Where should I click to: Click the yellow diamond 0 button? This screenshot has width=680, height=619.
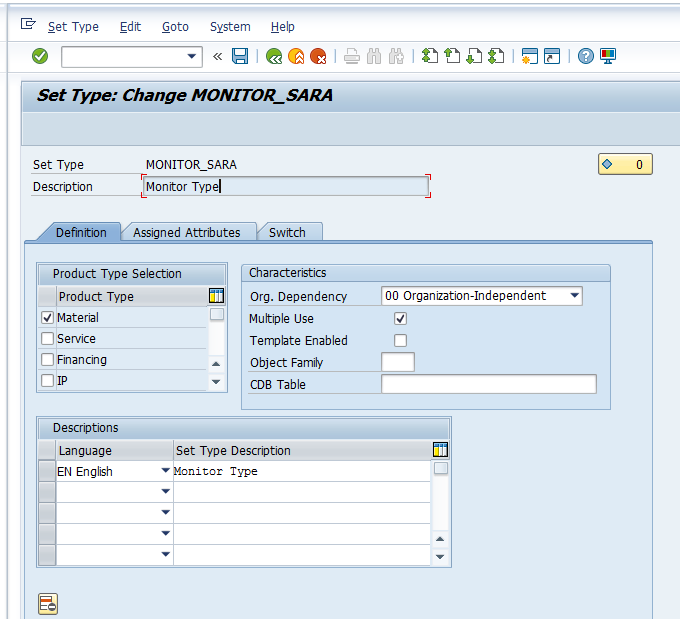coord(625,164)
